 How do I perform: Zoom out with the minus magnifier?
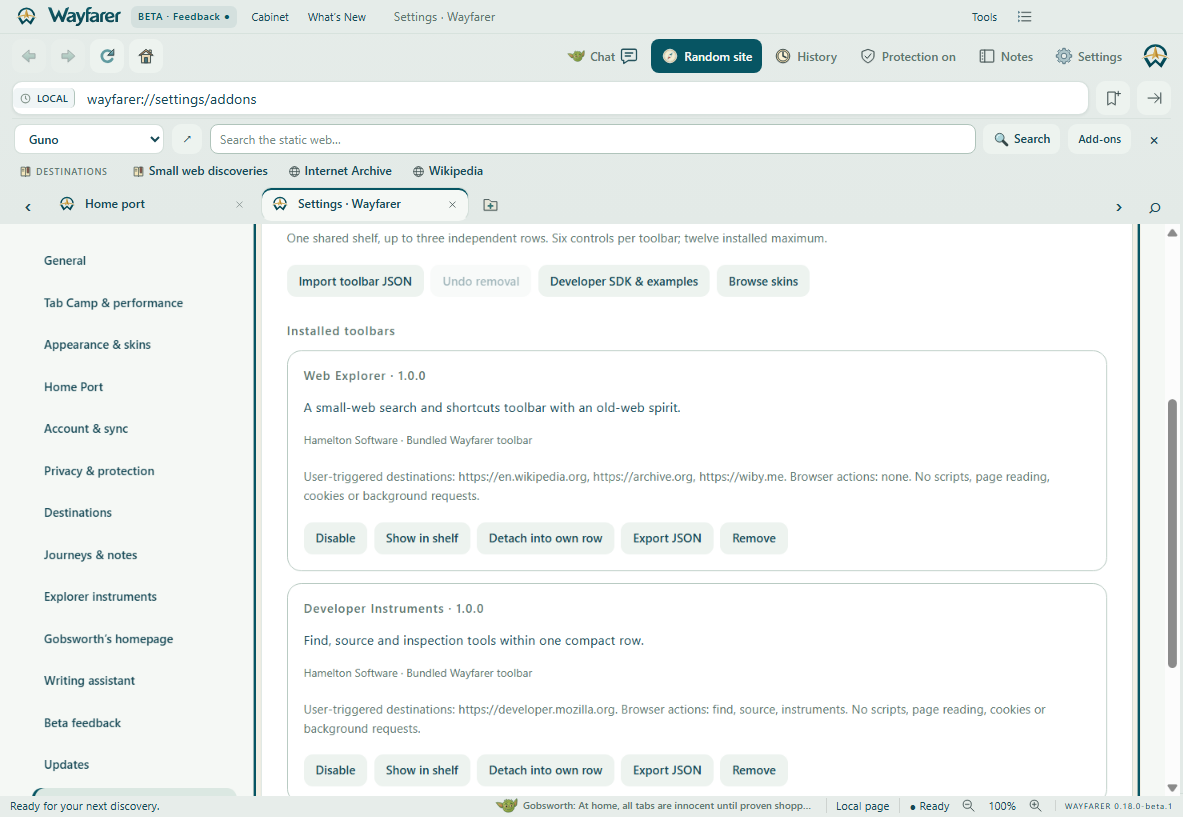968,806
